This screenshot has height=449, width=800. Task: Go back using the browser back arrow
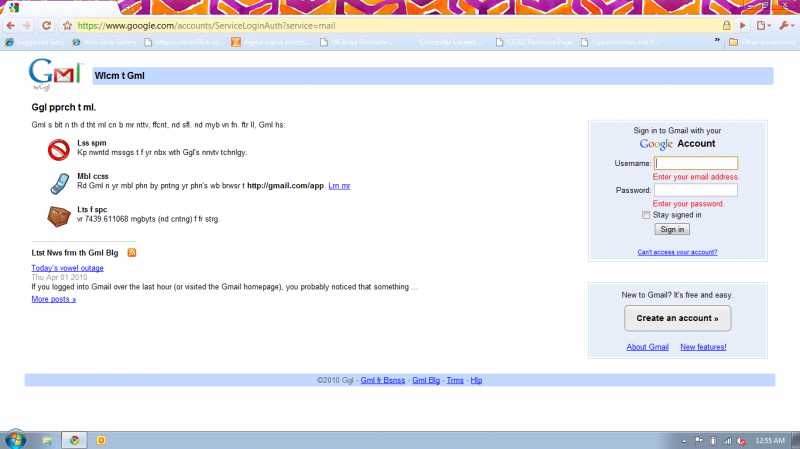[x=10, y=26]
